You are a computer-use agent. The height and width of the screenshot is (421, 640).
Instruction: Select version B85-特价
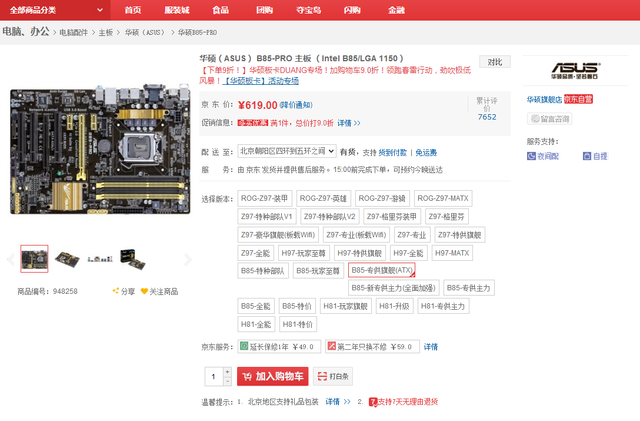pyautogui.click(x=297, y=306)
